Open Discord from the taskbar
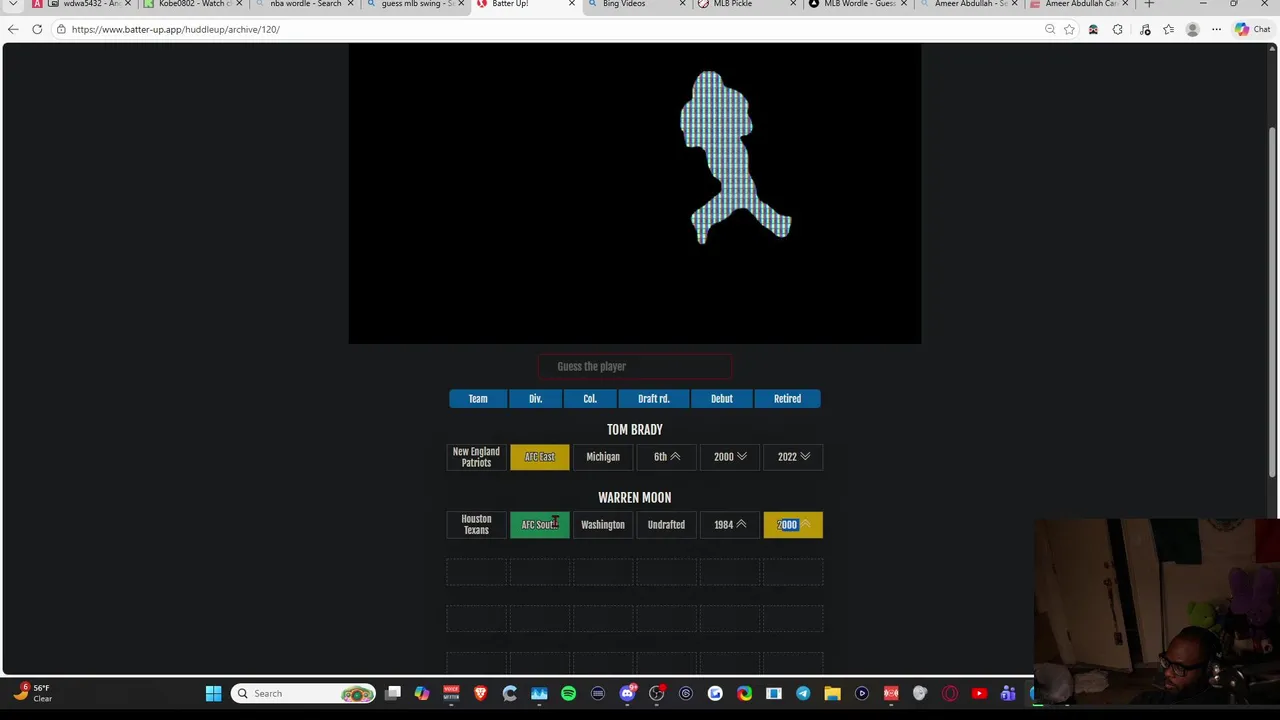Screen dimensions: 1280x720 pos(627,693)
